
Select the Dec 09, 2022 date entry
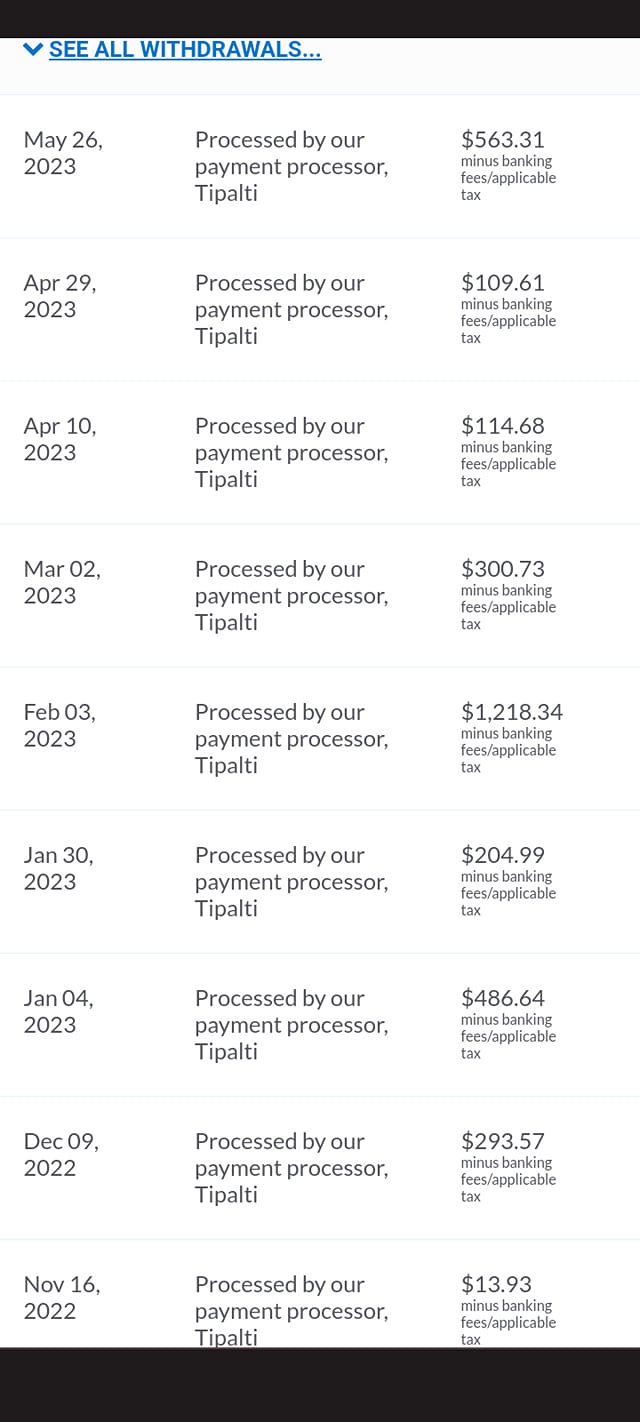coord(61,1154)
